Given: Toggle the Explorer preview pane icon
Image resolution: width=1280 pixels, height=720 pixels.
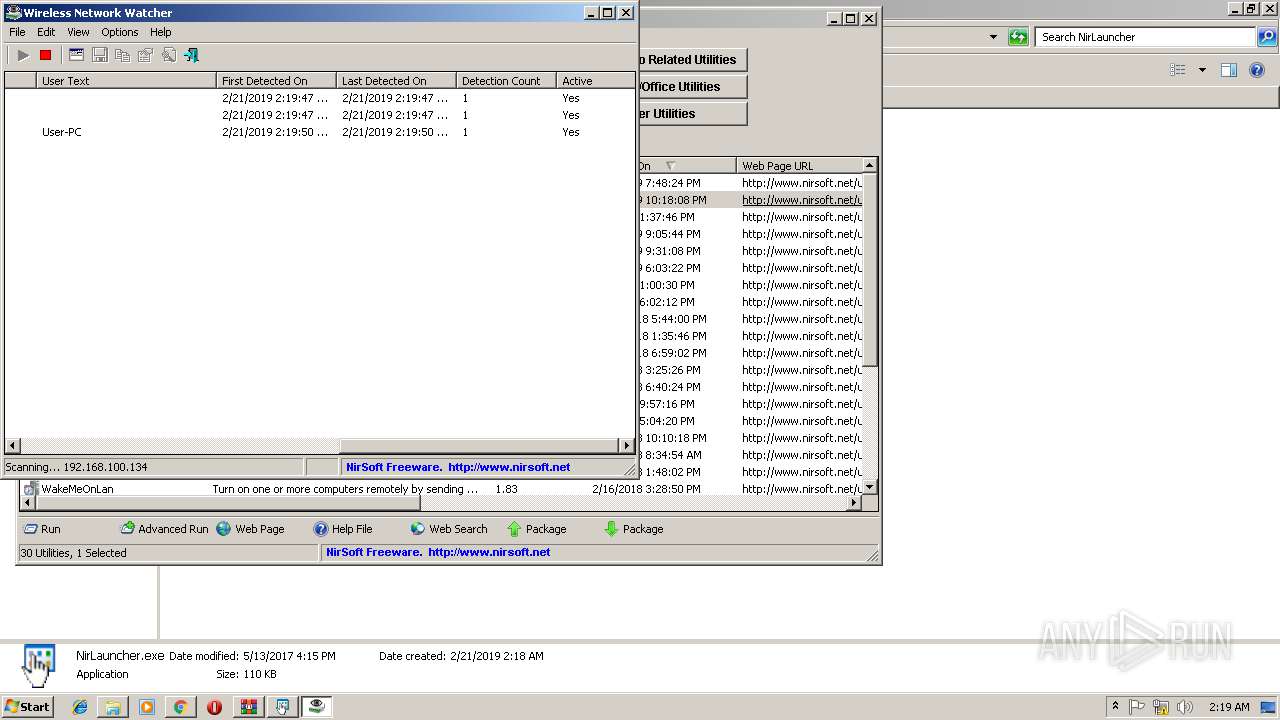Looking at the screenshot, I should coord(1229,70).
